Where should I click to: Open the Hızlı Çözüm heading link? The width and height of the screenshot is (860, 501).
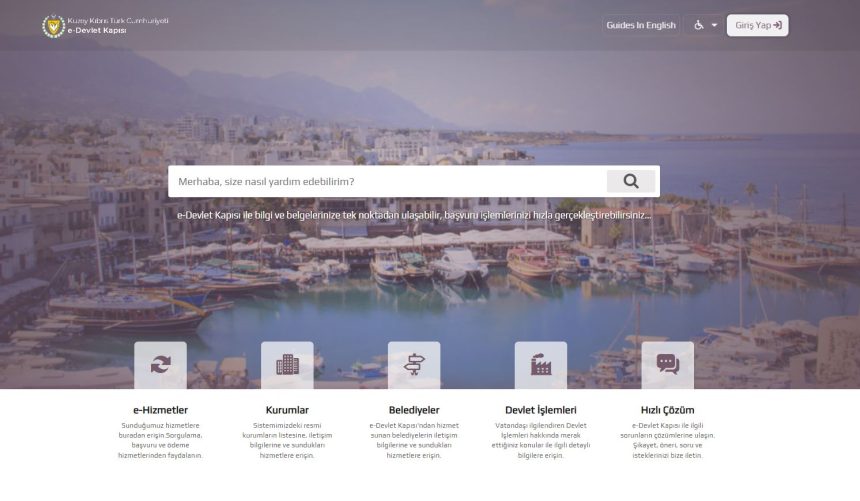point(667,410)
